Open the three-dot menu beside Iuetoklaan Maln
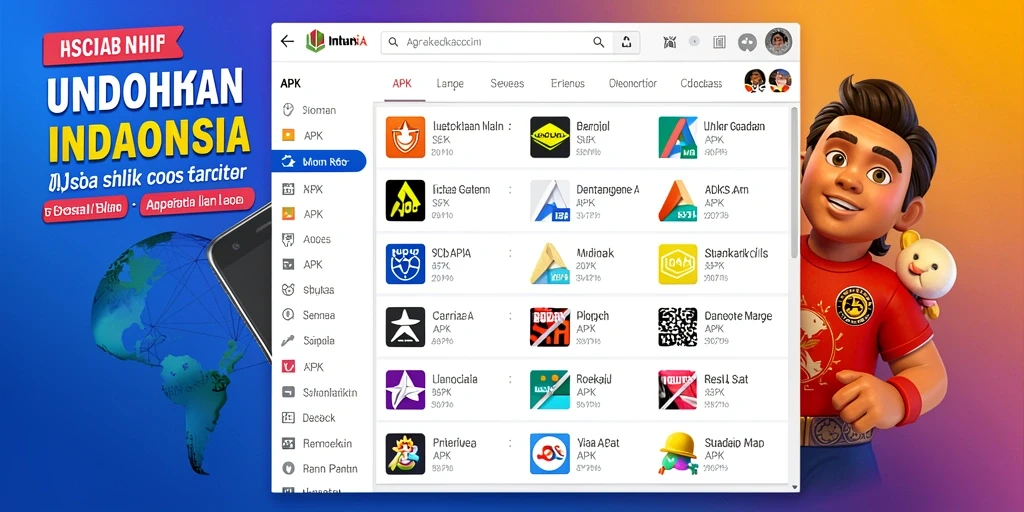Image resolution: width=1024 pixels, height=512 pixels. (x=509, y=127)
